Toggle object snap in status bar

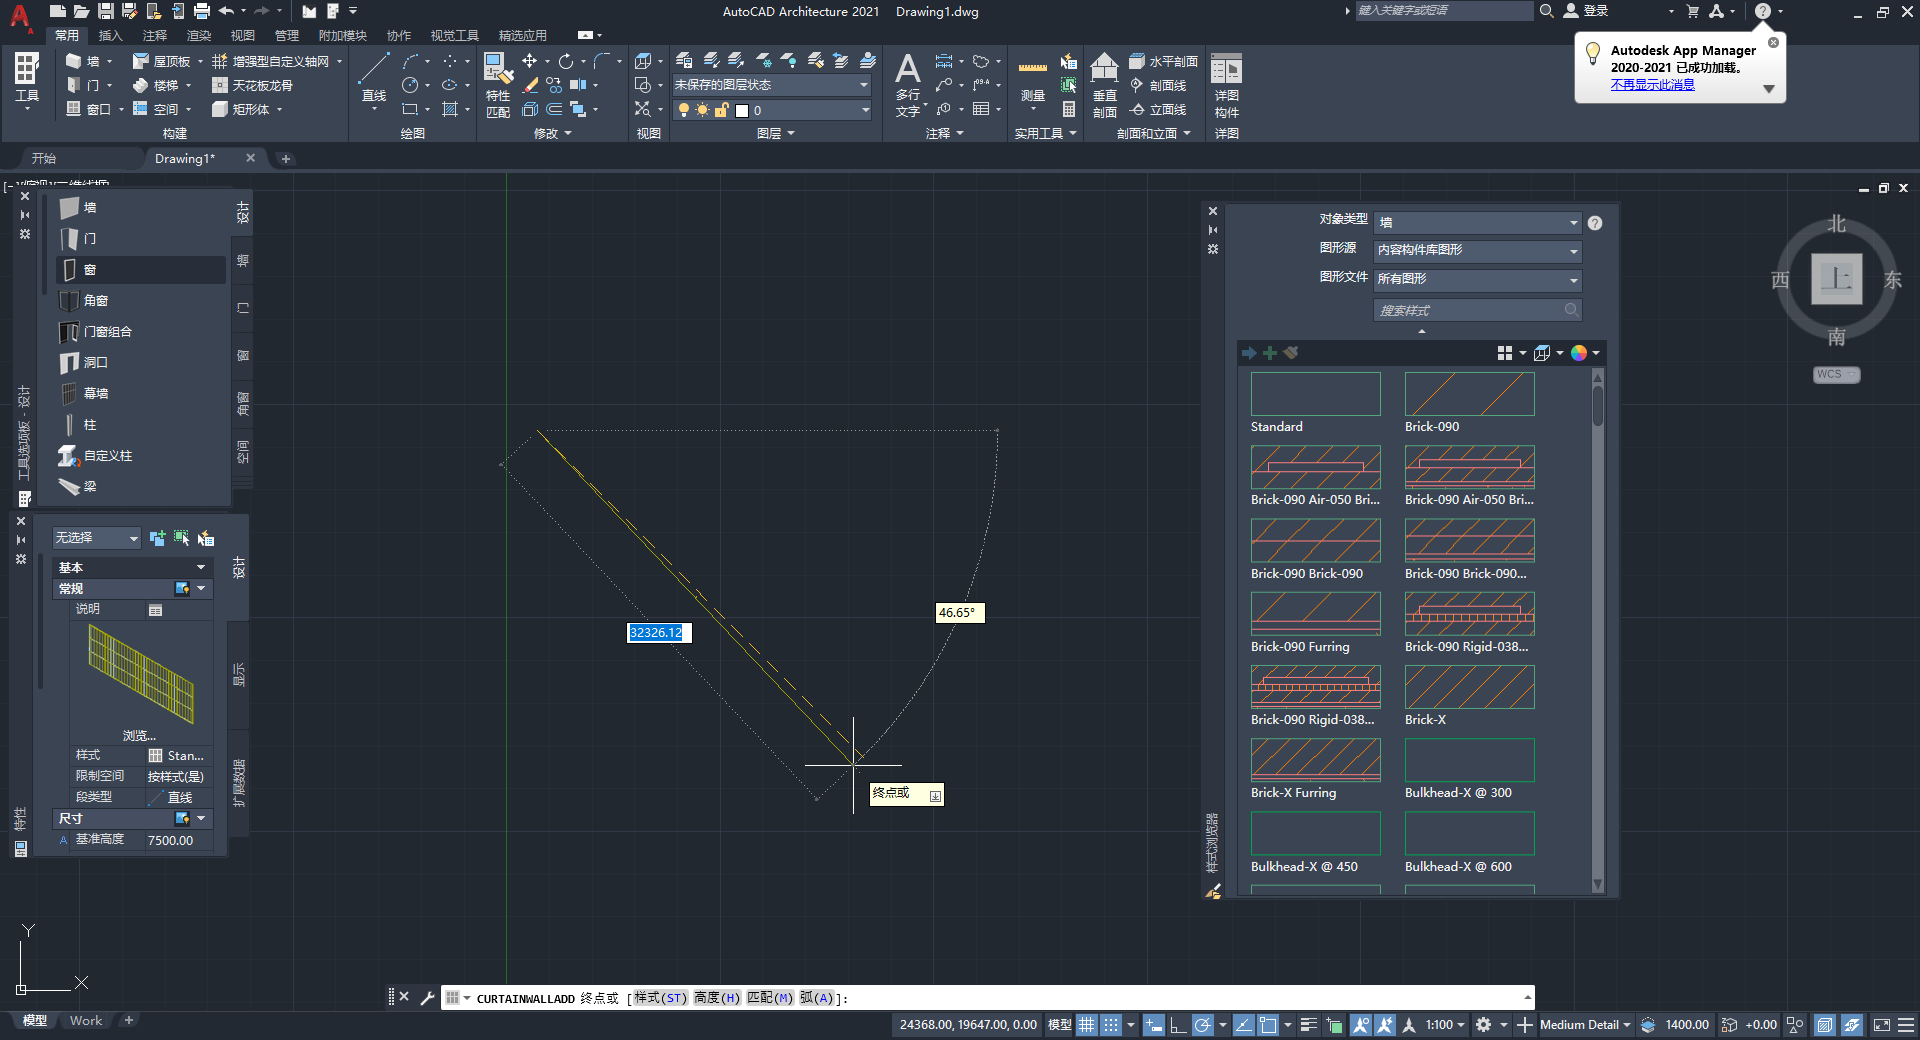tap(1268, 1024)
